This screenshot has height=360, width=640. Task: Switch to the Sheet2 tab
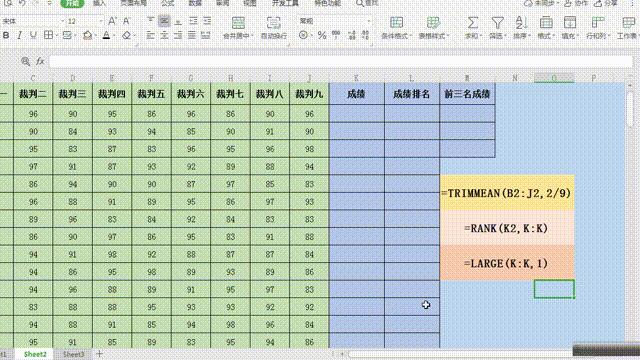[35, 354]
